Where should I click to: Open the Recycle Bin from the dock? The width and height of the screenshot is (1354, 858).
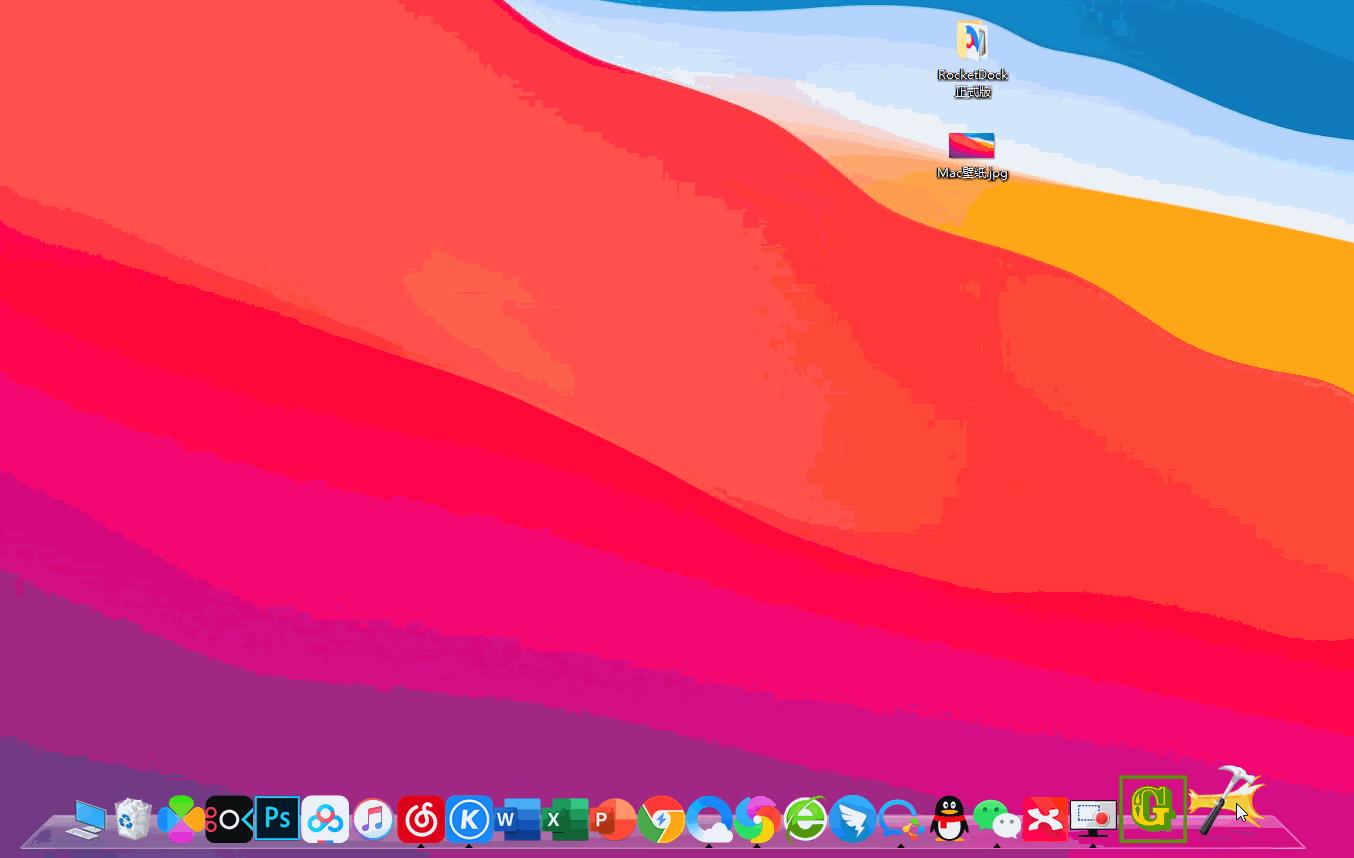coord(133,818)
